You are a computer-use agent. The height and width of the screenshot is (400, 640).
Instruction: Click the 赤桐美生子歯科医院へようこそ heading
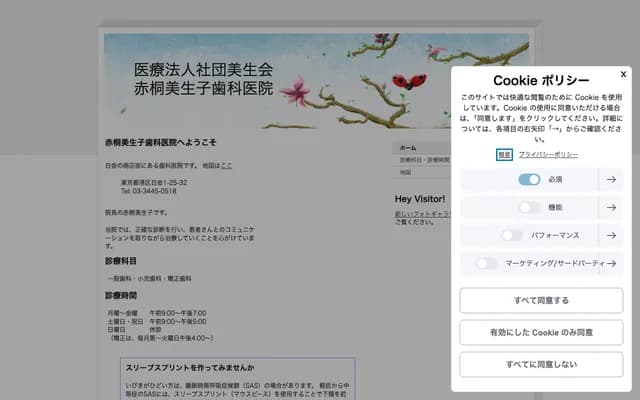(x=160, y=142)
